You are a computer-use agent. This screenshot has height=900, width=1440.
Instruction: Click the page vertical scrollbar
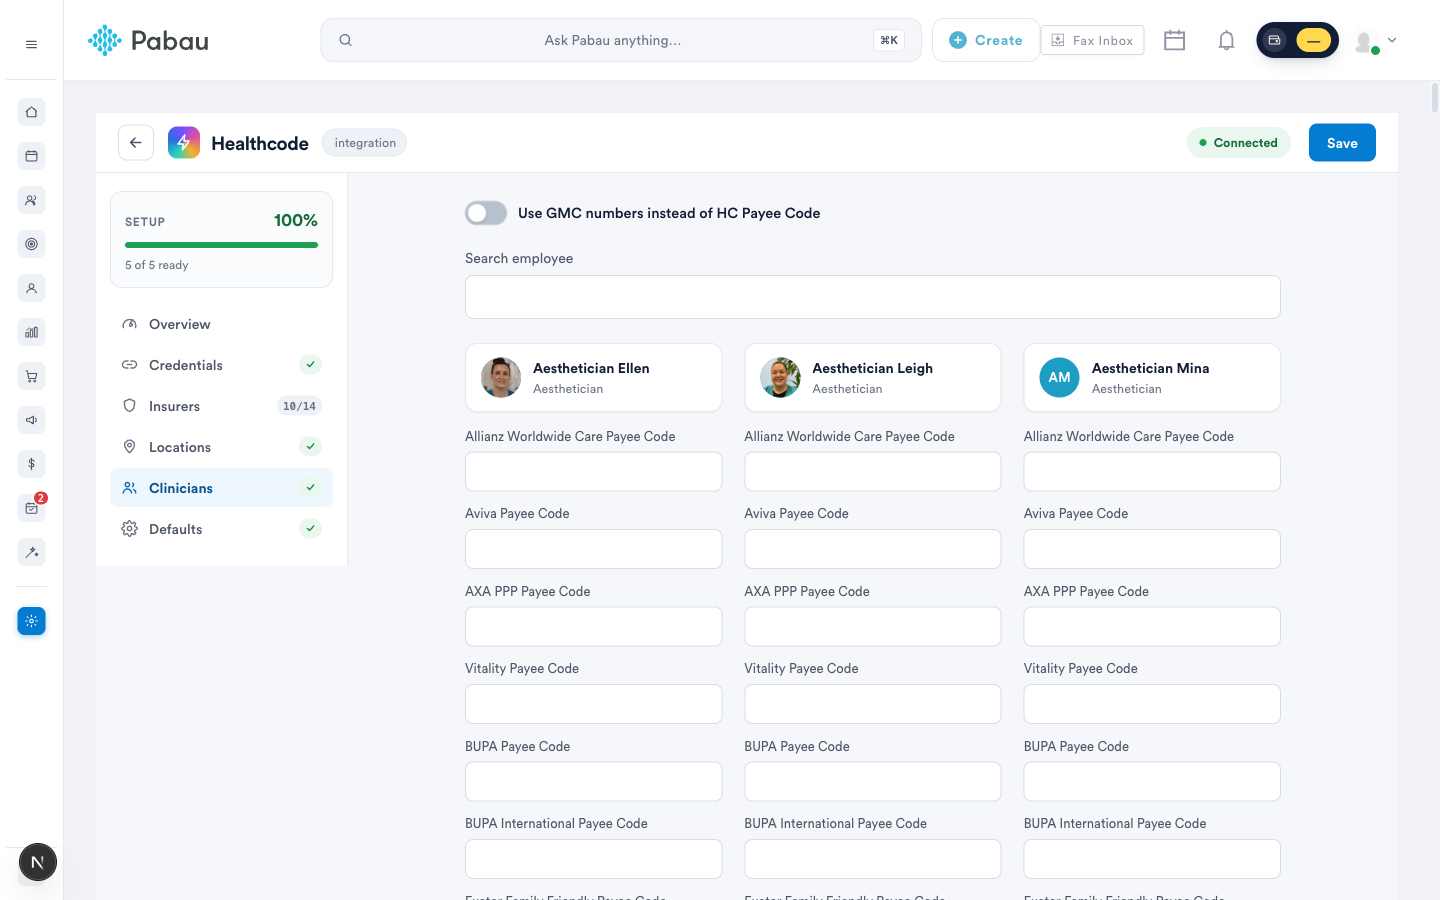click(1434, 98)
